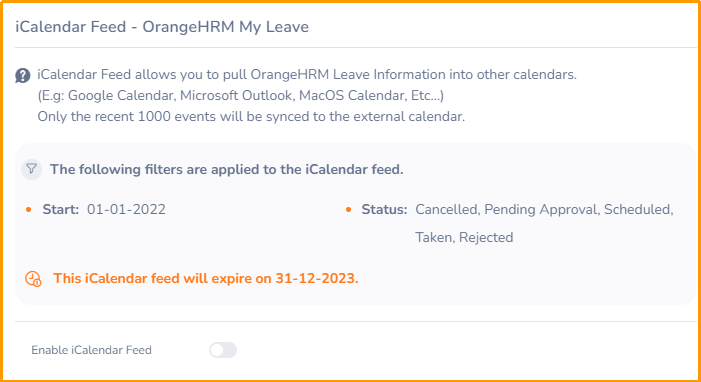701x382 pixels.
Task: Click the 'Taken, Rejected' status text
Action: [x=464, y=237]
